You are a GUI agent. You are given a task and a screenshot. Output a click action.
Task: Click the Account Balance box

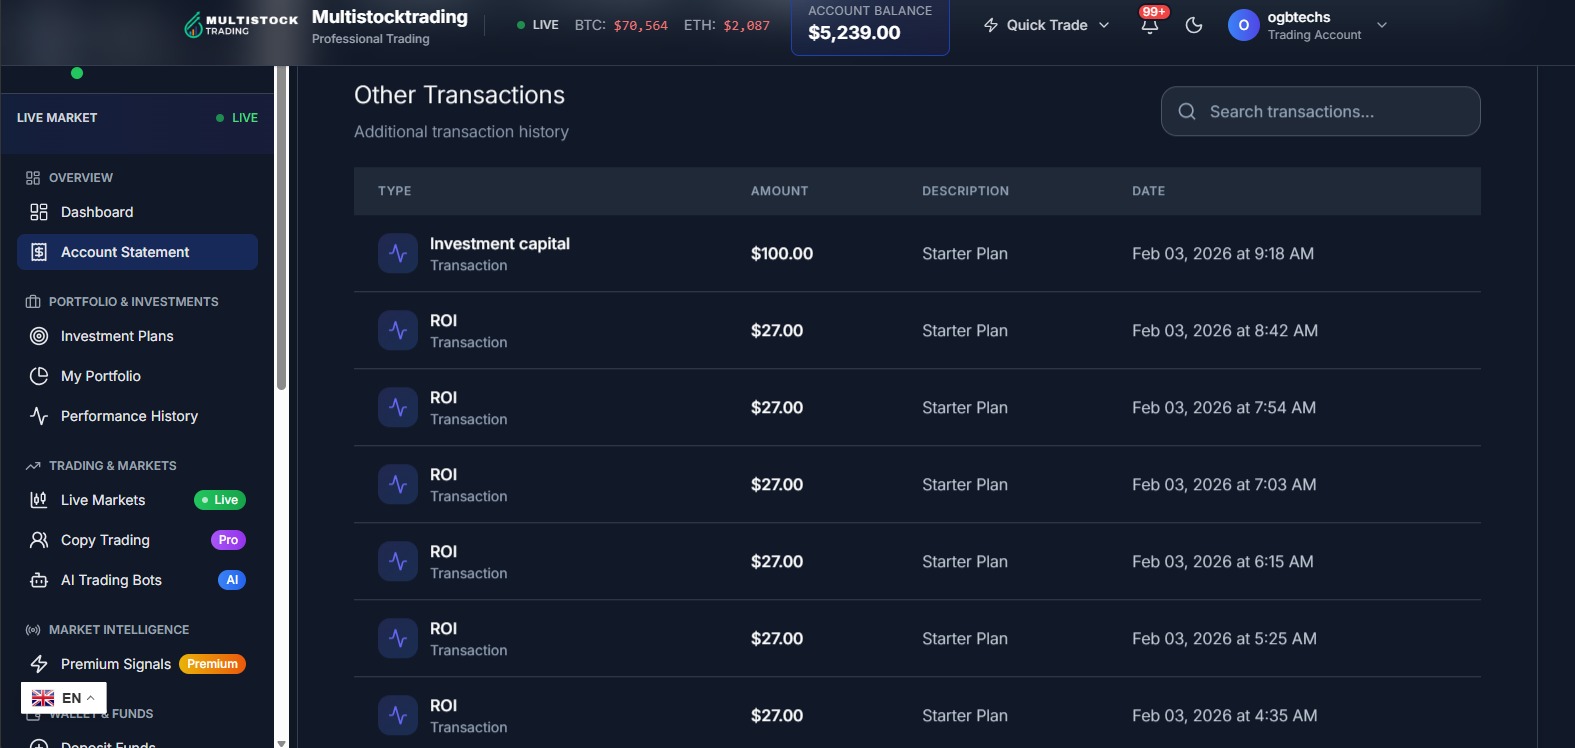point(870,26)
